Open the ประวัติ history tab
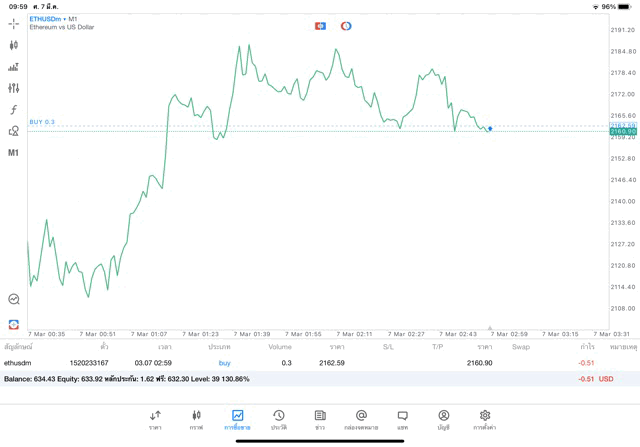 [278, 419]
